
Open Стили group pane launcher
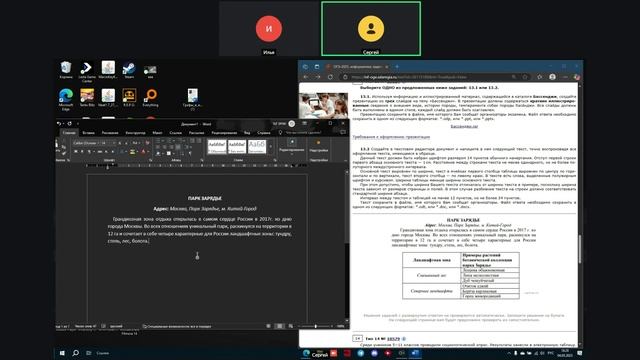tap(275, 160)
